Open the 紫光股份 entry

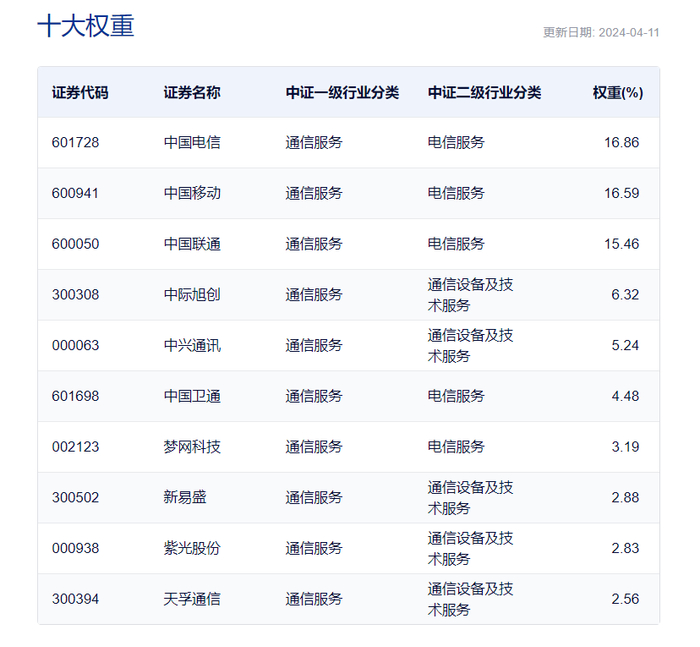(x=192, y=548)
